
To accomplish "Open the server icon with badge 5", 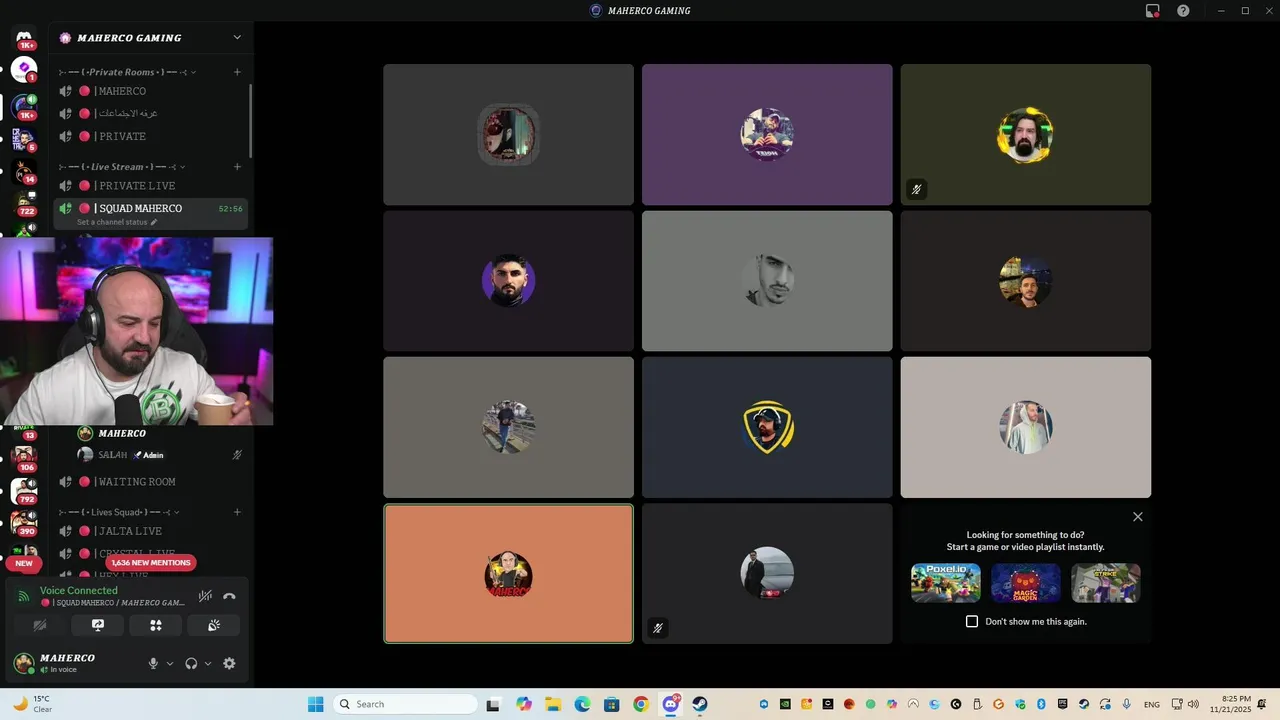I will (24, 138).
